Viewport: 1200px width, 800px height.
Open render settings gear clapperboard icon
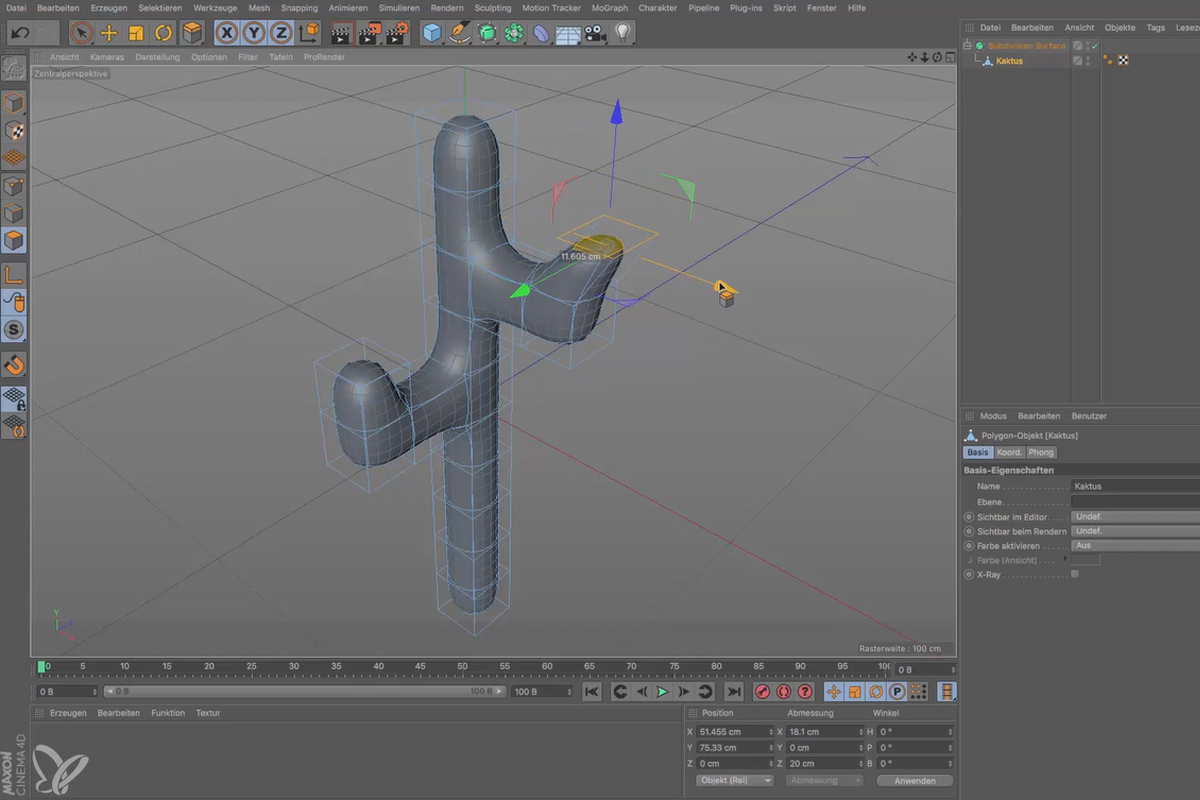[x=397, y=33]
